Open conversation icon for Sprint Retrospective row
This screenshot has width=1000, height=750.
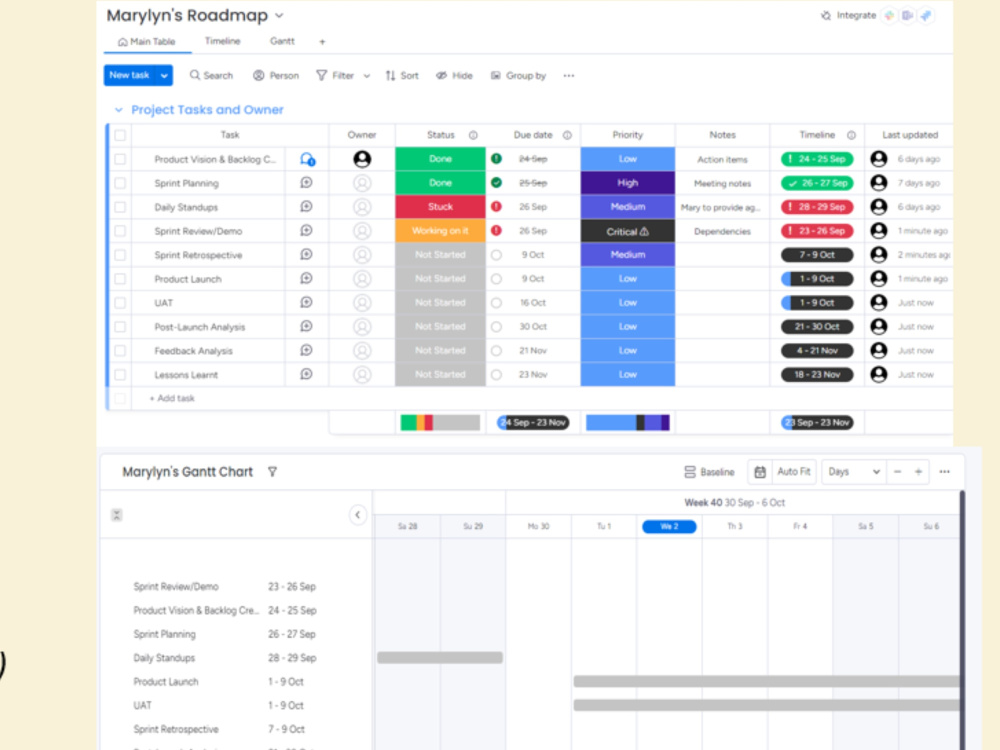(x=306, y=254)
